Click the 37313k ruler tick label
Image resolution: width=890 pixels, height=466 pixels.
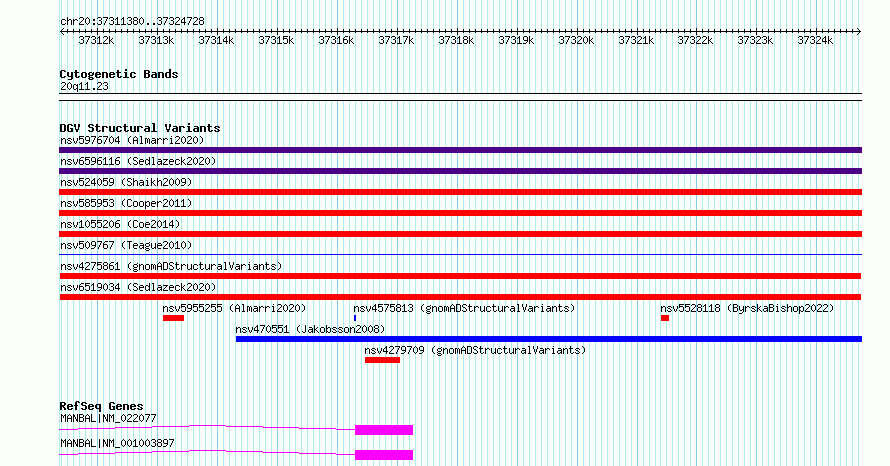click(x=156, y=41)
